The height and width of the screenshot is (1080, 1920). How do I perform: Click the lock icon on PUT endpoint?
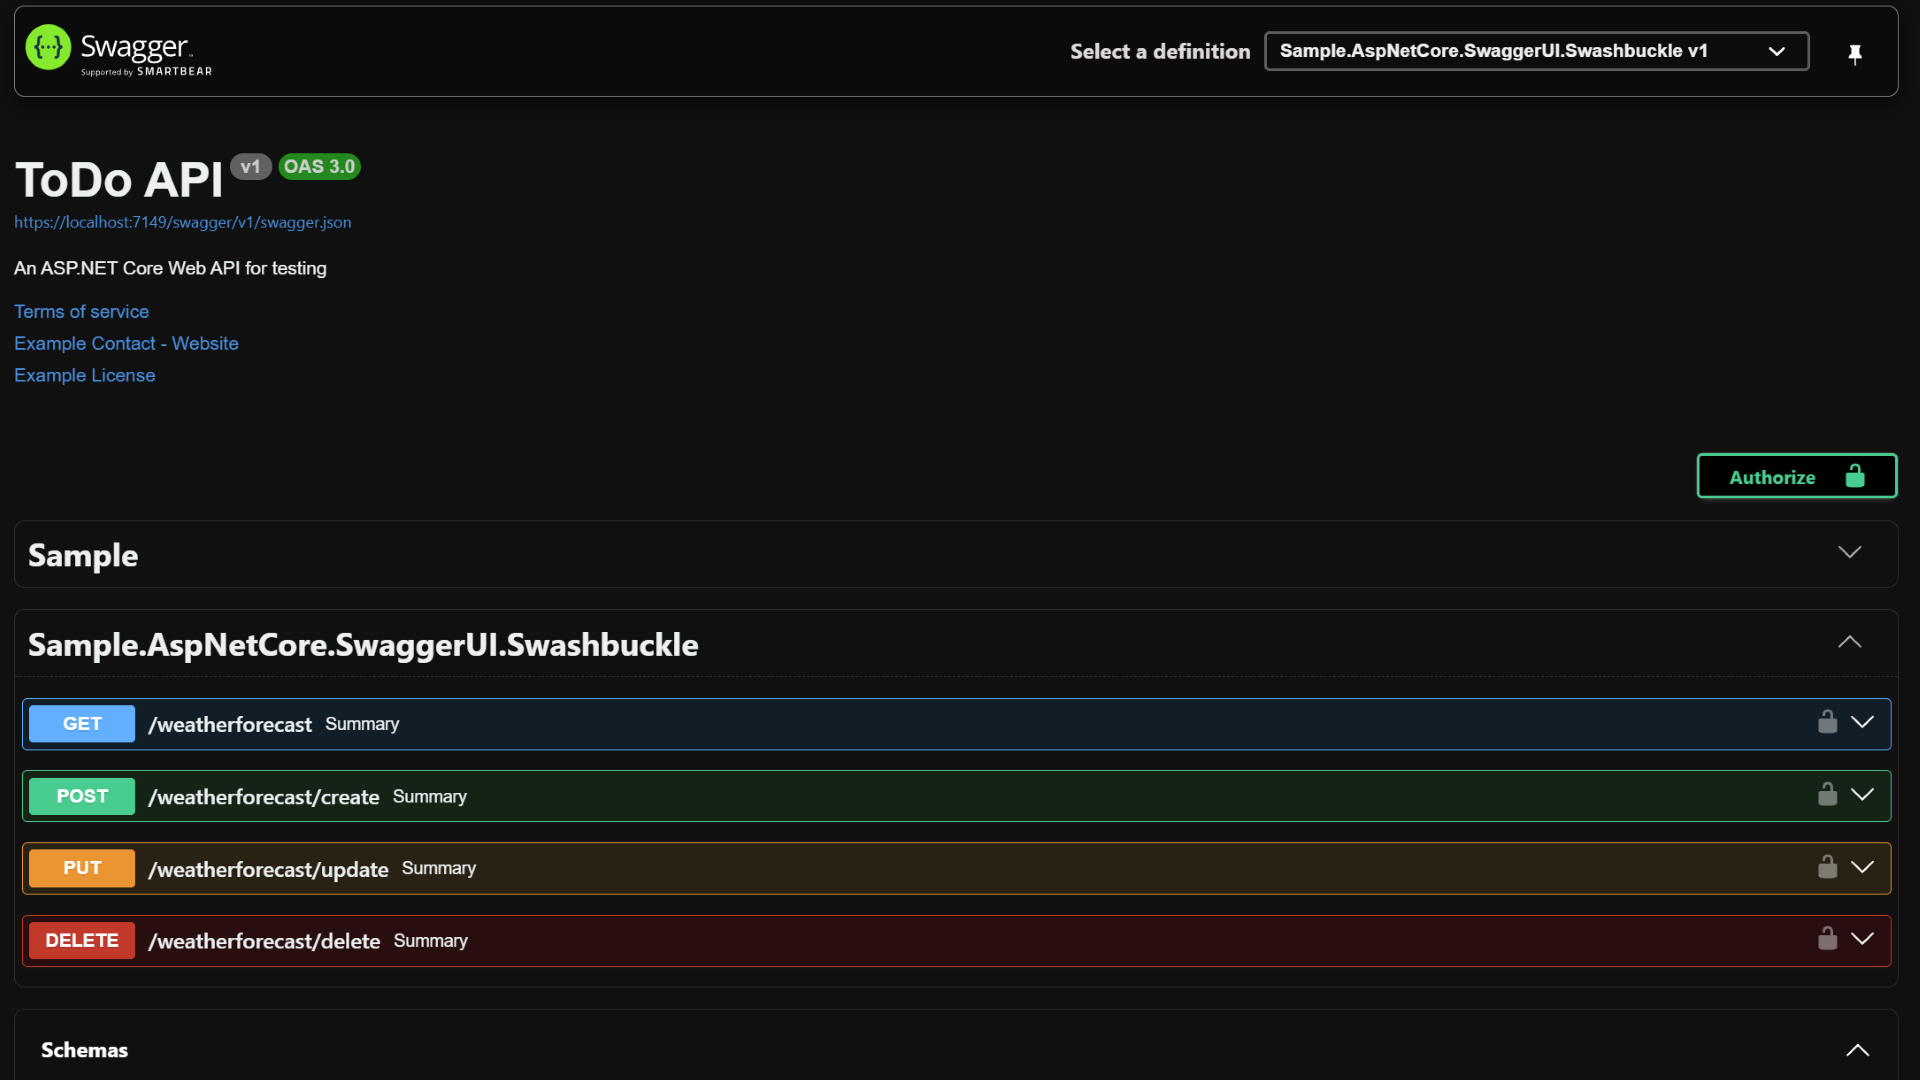1826,866
